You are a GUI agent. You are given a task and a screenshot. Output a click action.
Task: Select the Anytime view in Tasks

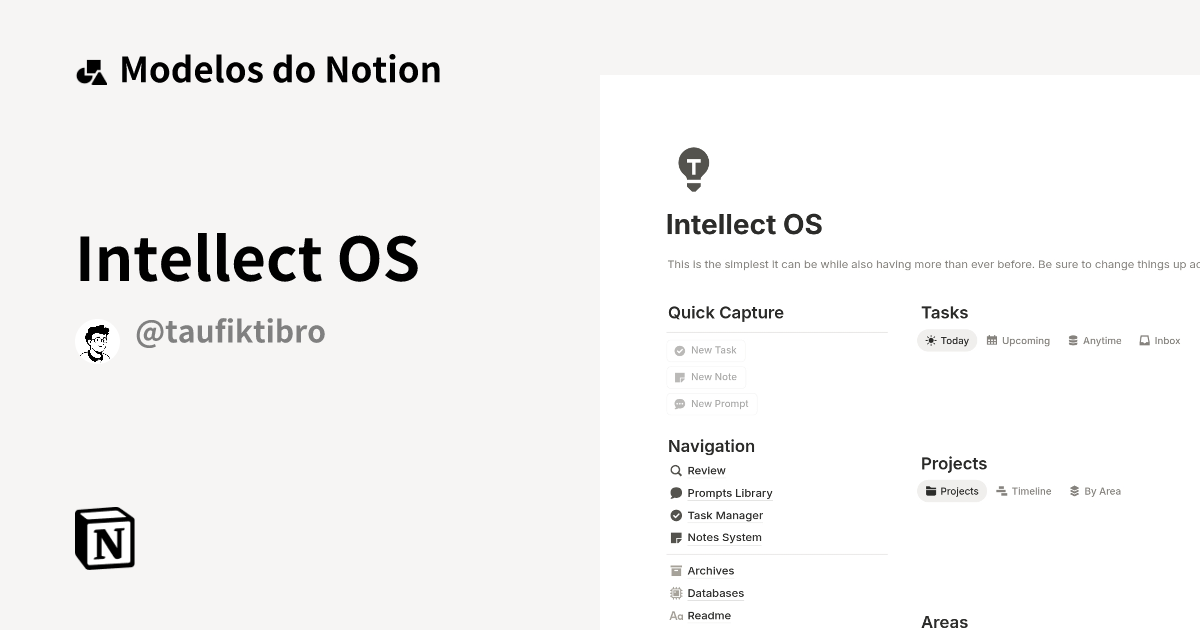click(x=1094, y=340)
